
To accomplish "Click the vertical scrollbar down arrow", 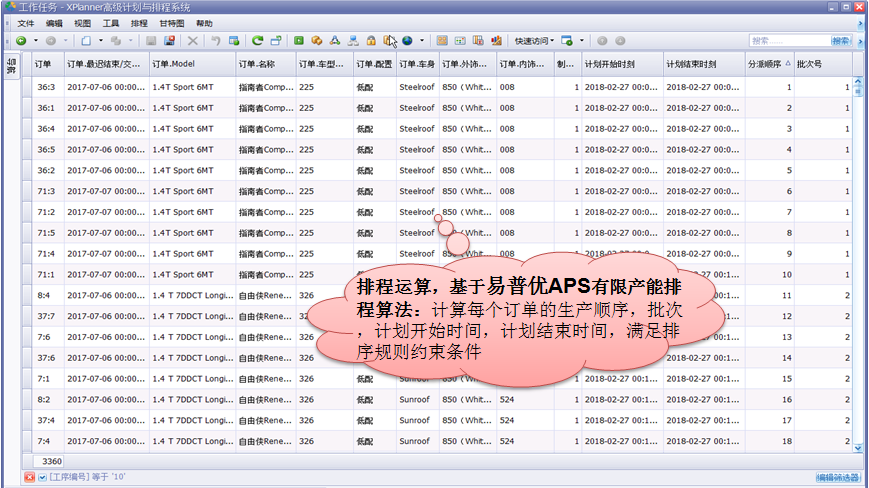I will tap(858, 448).
